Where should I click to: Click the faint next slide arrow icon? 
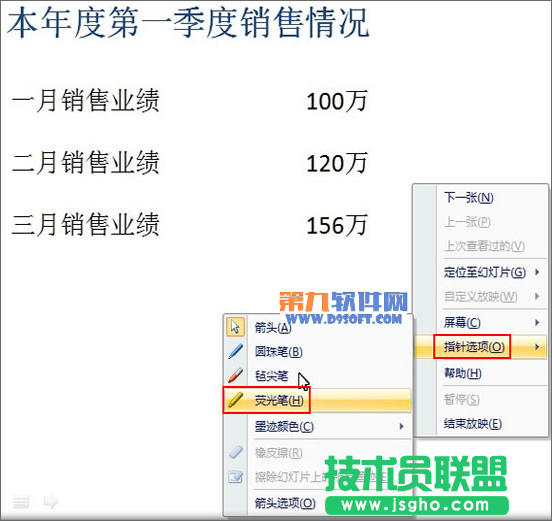pos(51,501)
